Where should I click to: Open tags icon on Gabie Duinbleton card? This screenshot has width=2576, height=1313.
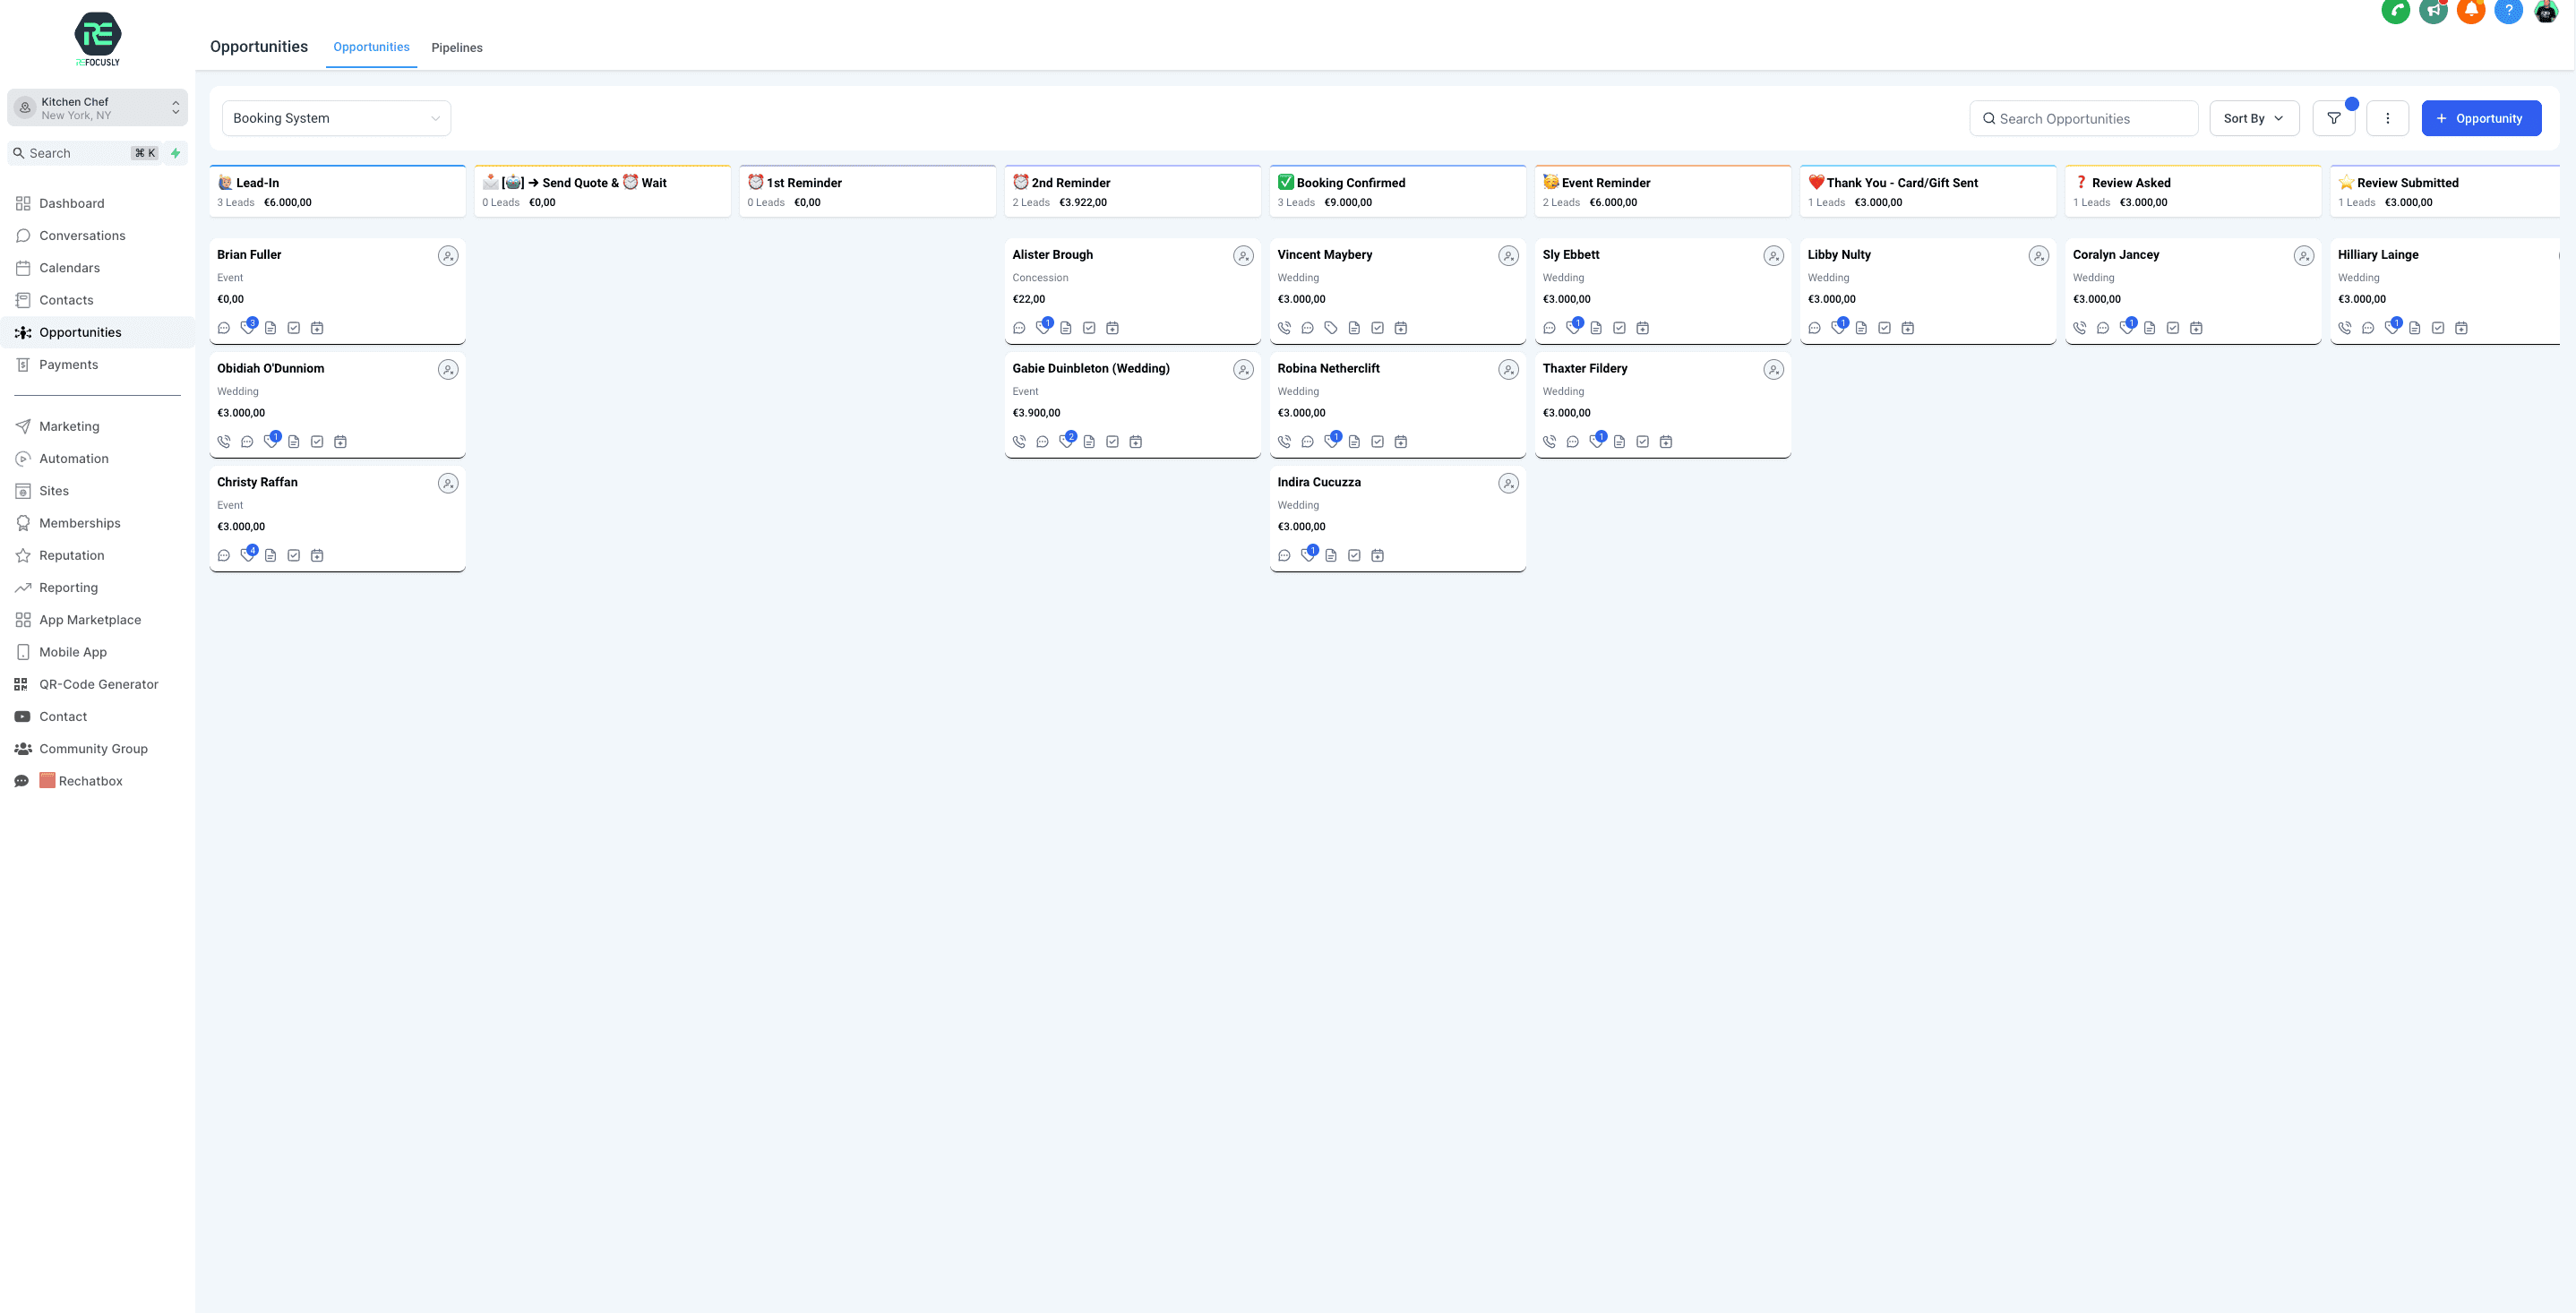1066,441
